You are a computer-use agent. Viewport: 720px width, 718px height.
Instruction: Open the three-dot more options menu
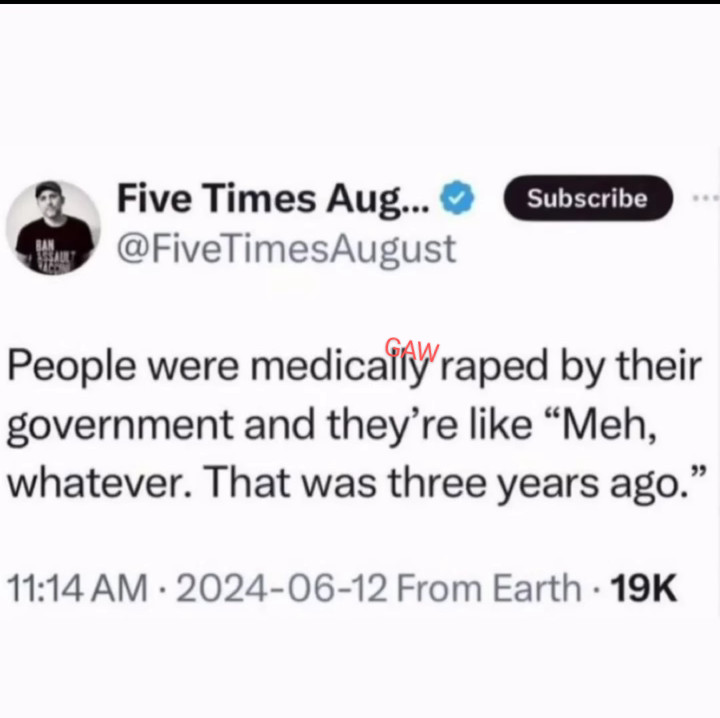click(x=706, y=198)
